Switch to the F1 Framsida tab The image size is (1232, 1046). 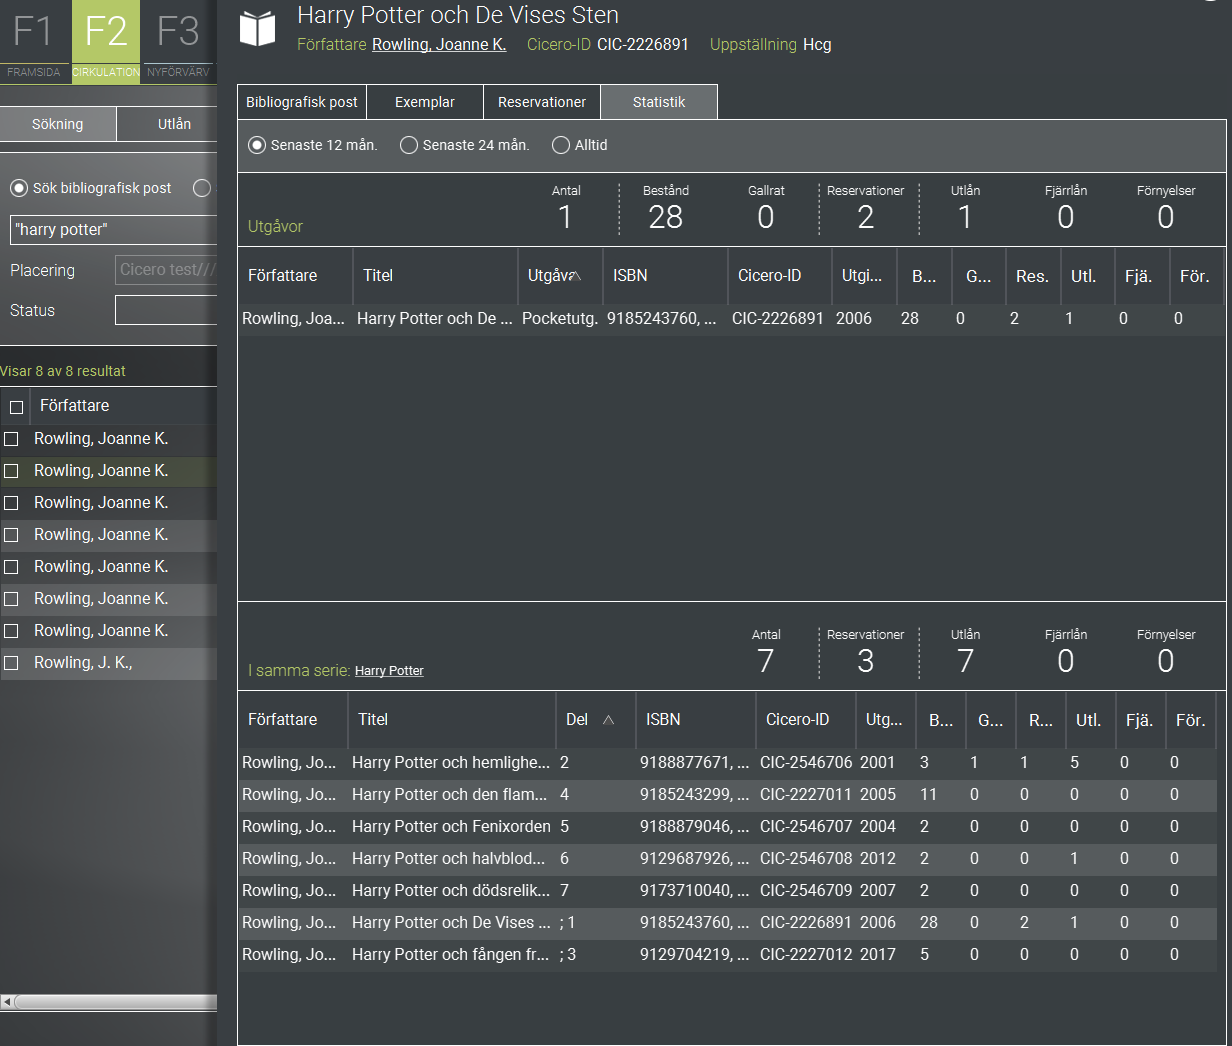[34, 41]
